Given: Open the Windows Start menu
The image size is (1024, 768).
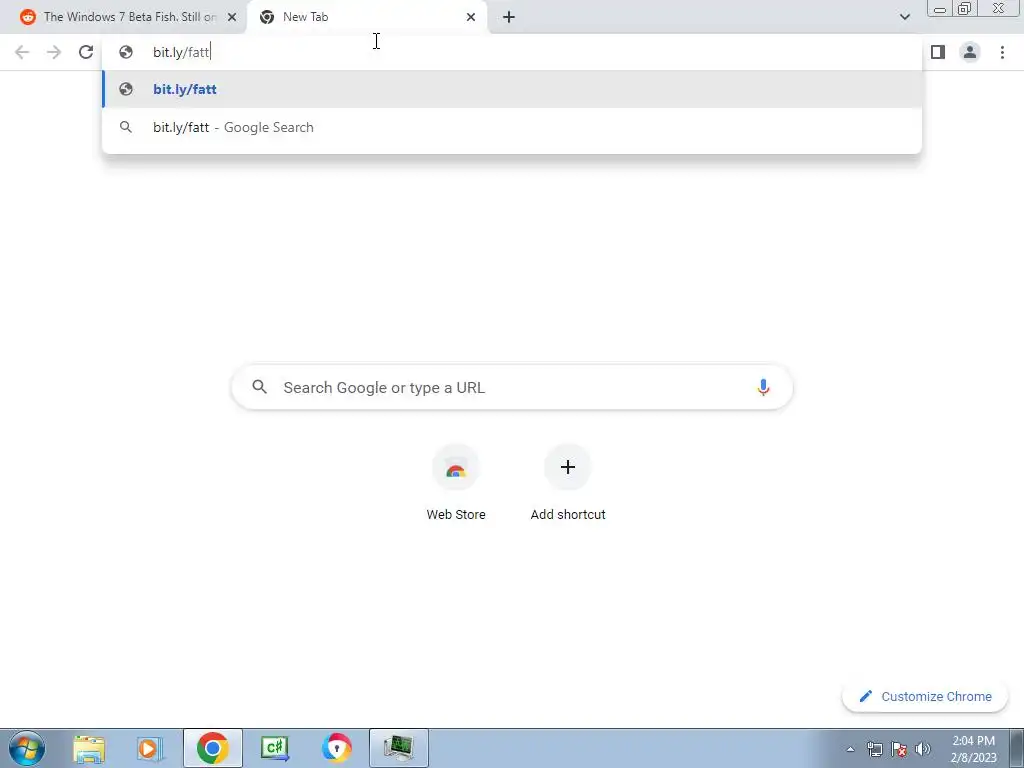Looking at the screenshot, I should pyautogui.click(x=27, y=748).
